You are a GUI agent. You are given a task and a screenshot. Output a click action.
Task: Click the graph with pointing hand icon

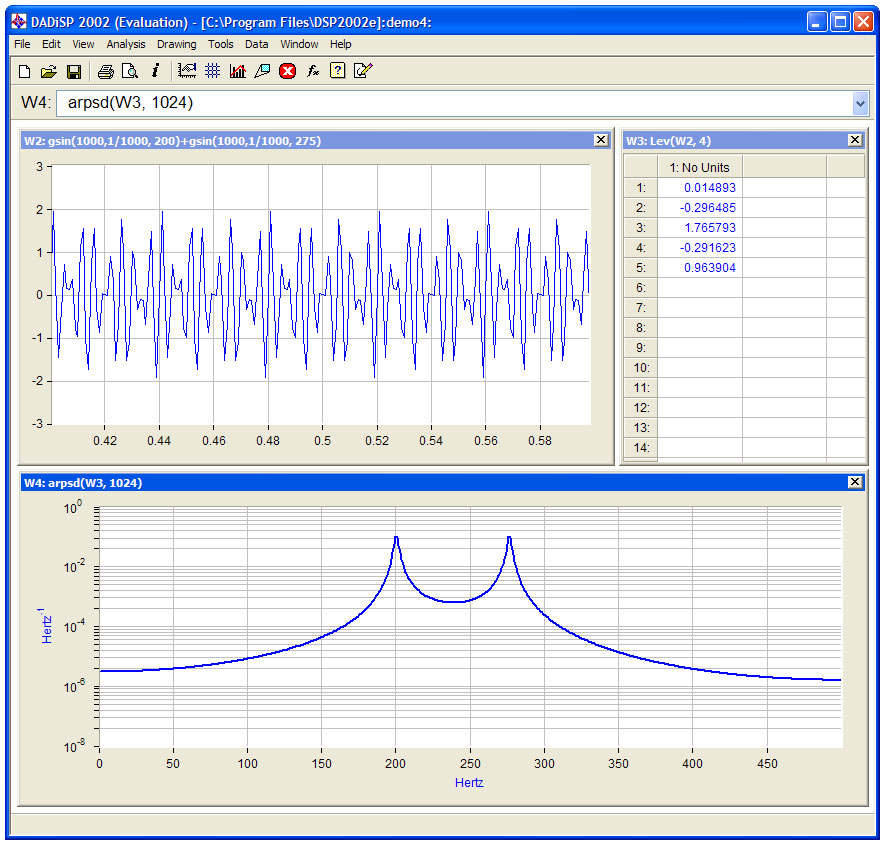tap(187, 71)
